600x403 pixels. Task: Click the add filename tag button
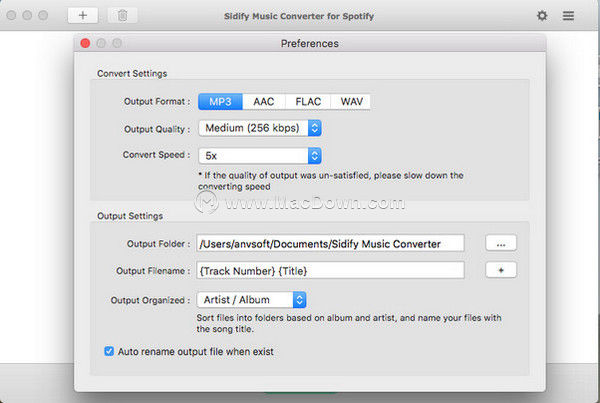point(501,270)
